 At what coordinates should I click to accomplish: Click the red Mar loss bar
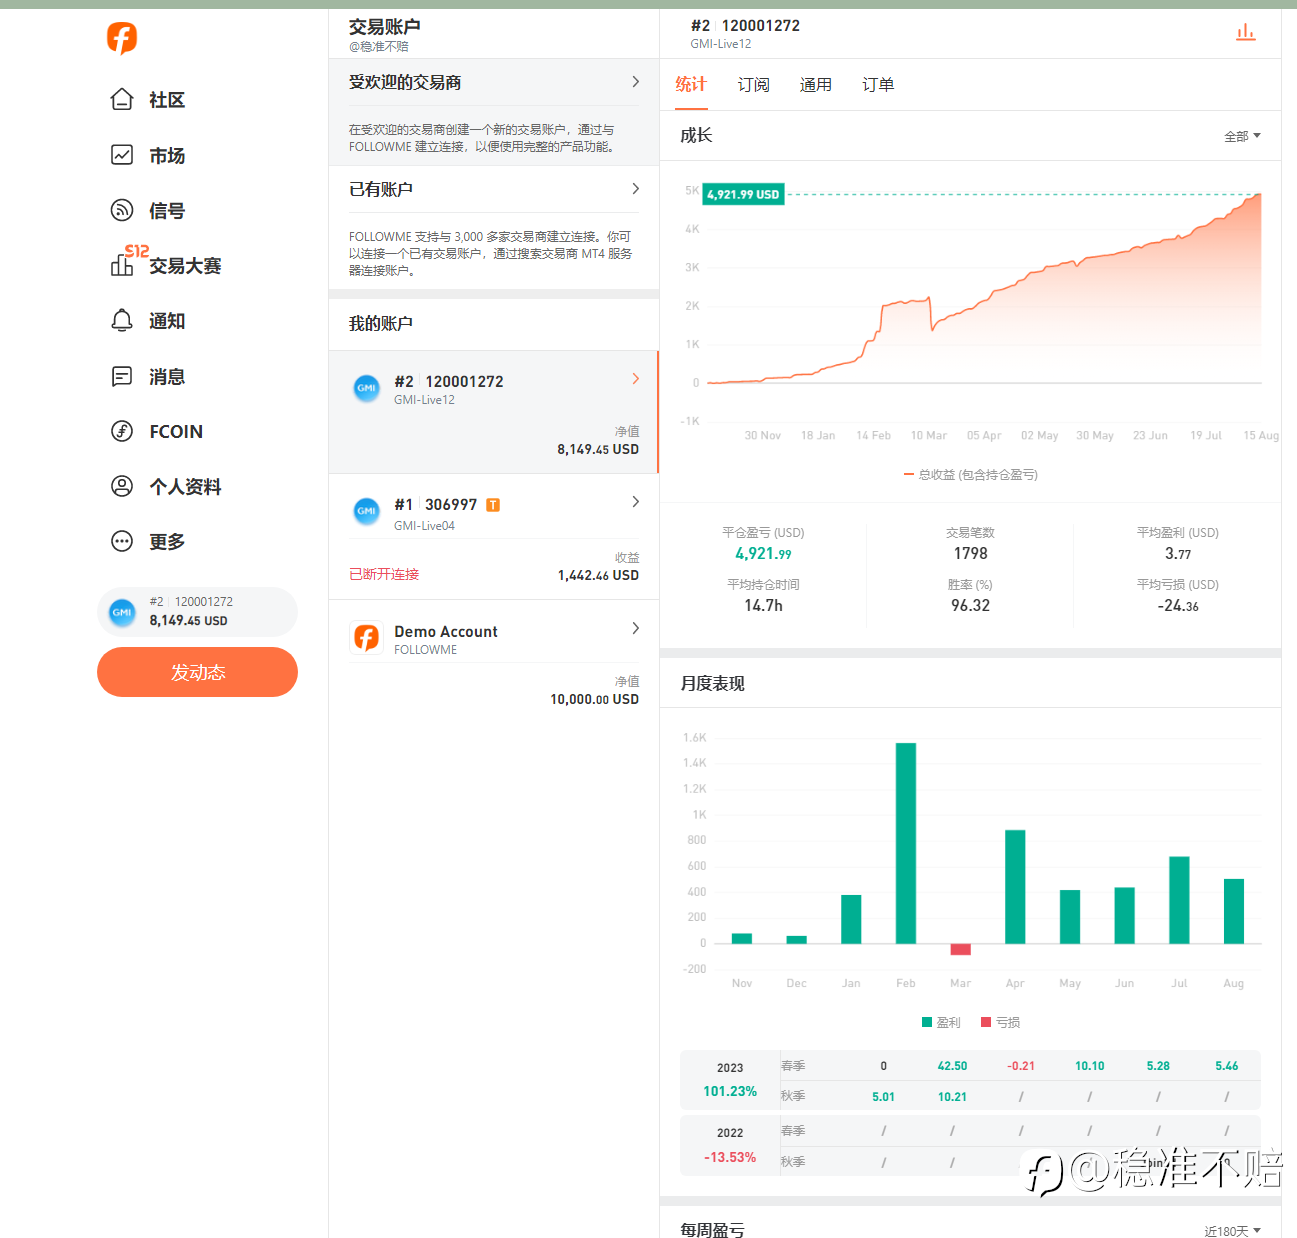960,949
